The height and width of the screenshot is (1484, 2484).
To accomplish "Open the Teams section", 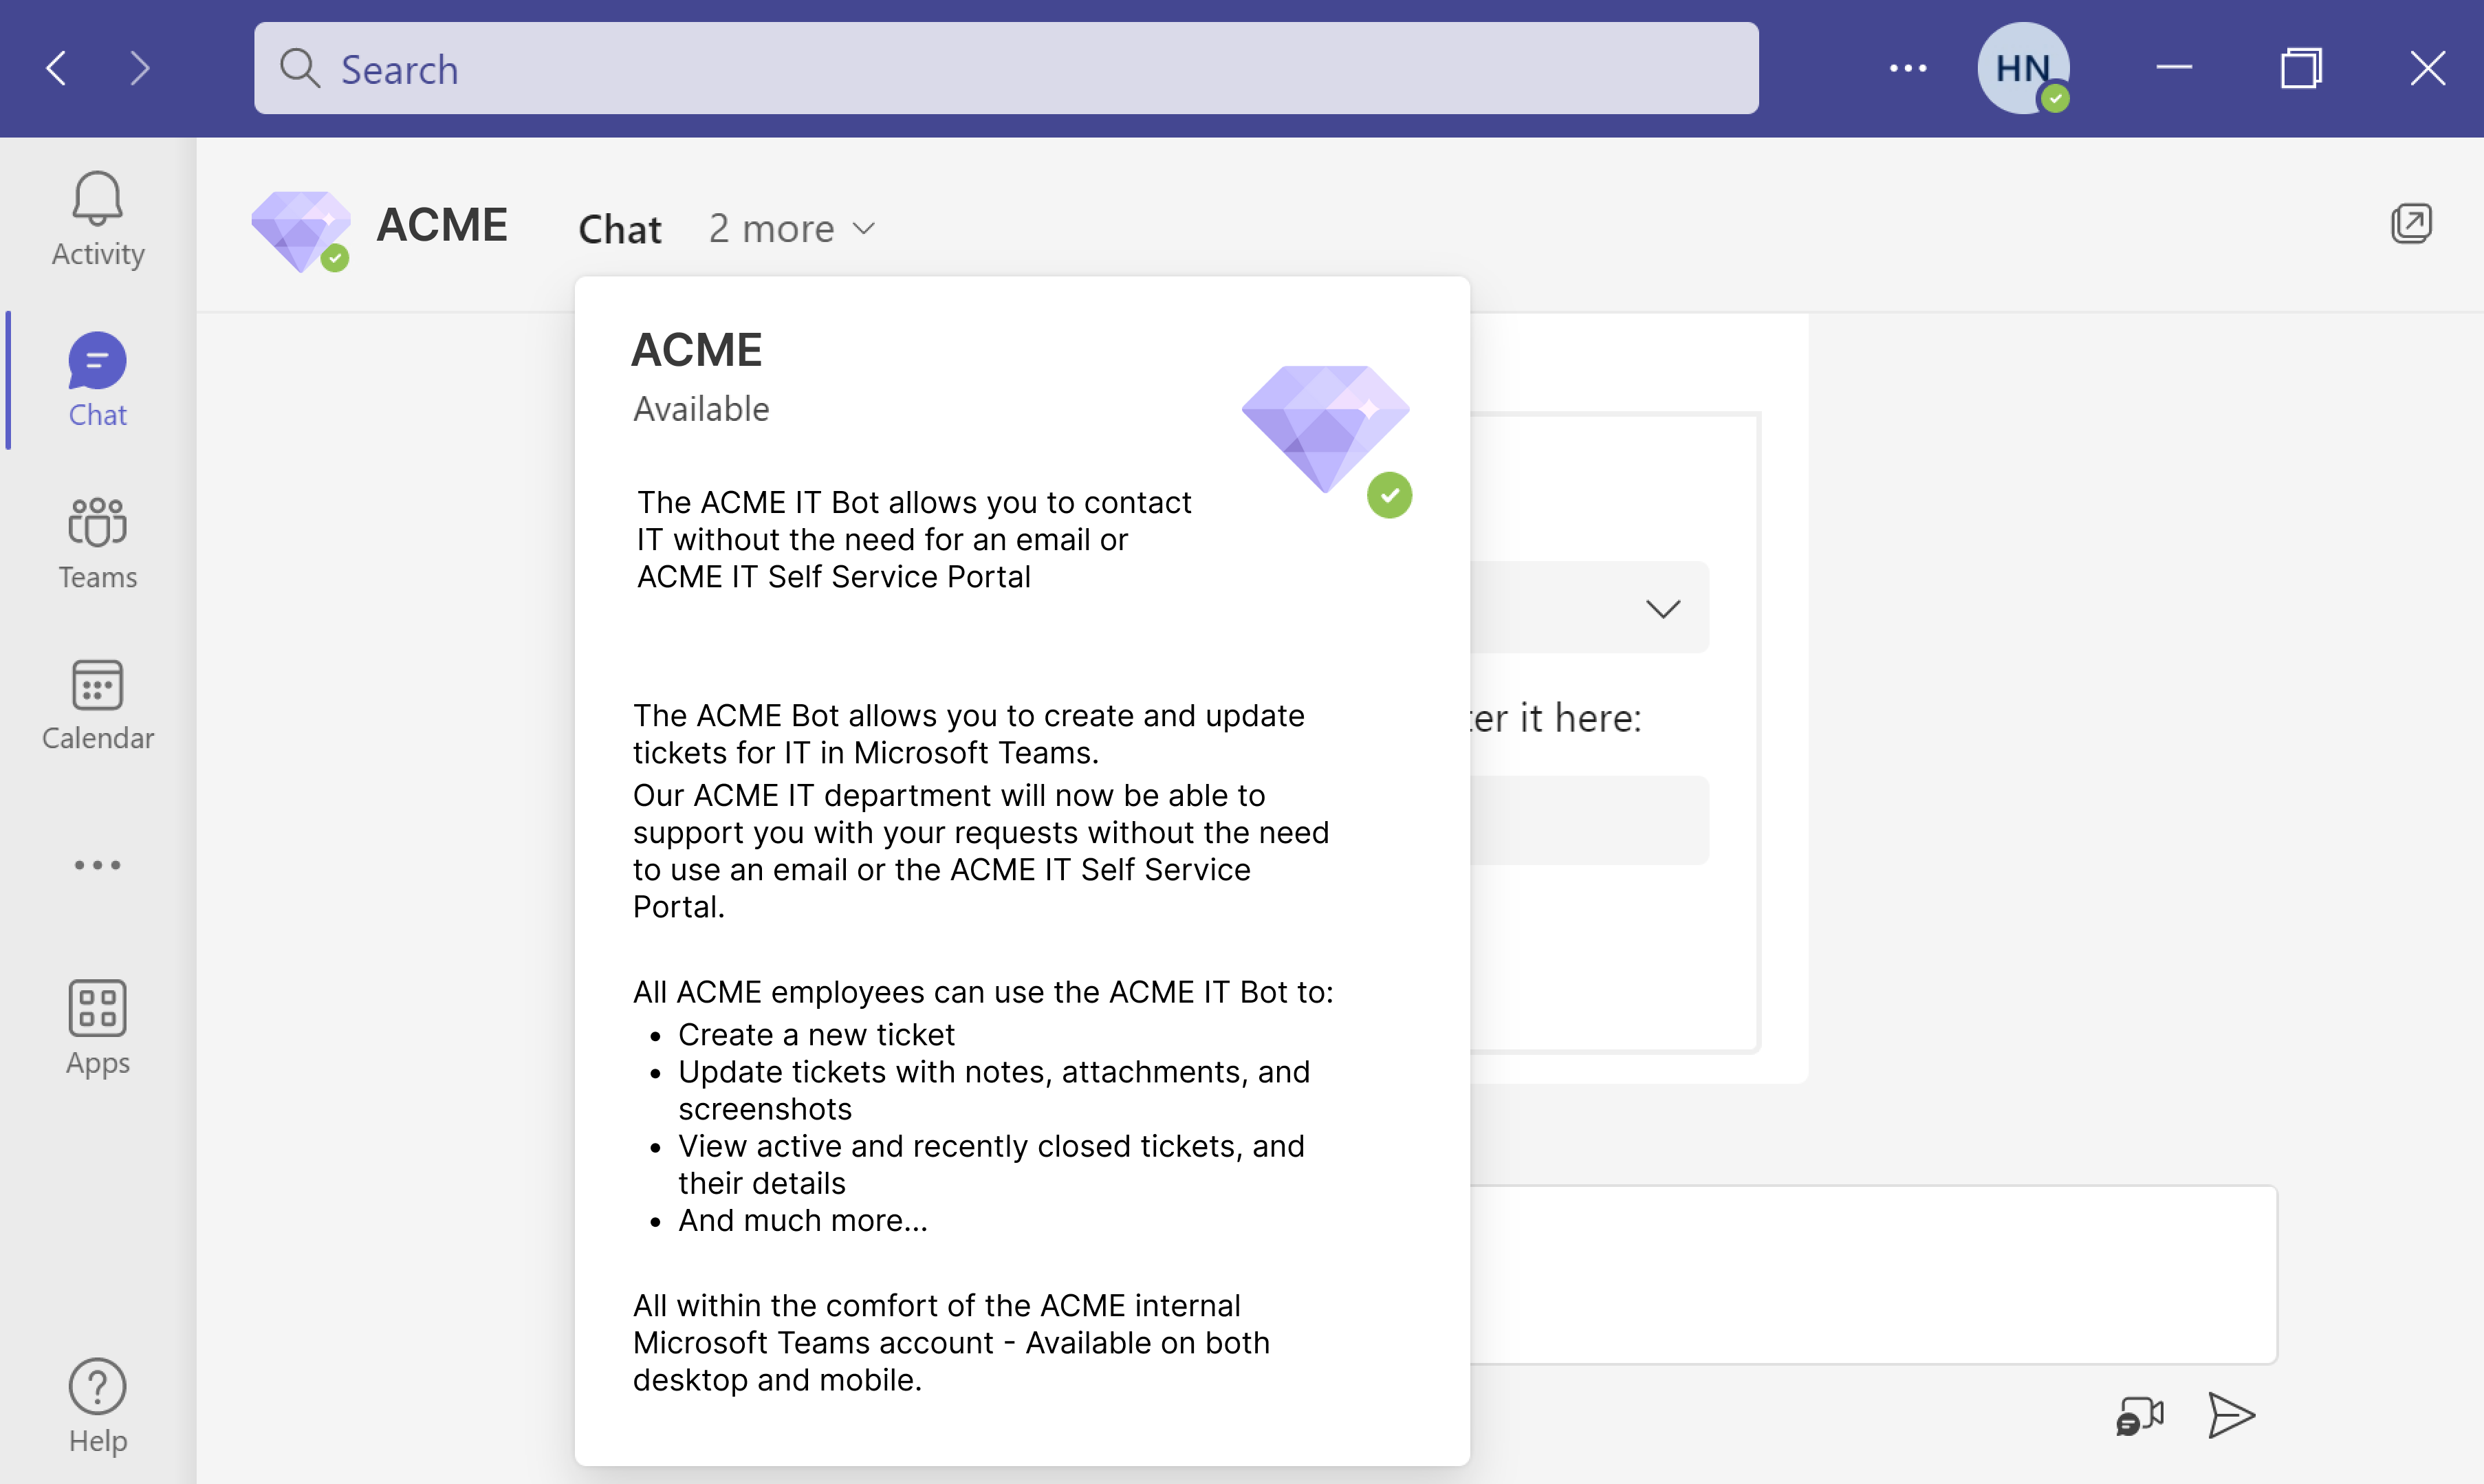I will pyautogui.click(x=98, y=544).
